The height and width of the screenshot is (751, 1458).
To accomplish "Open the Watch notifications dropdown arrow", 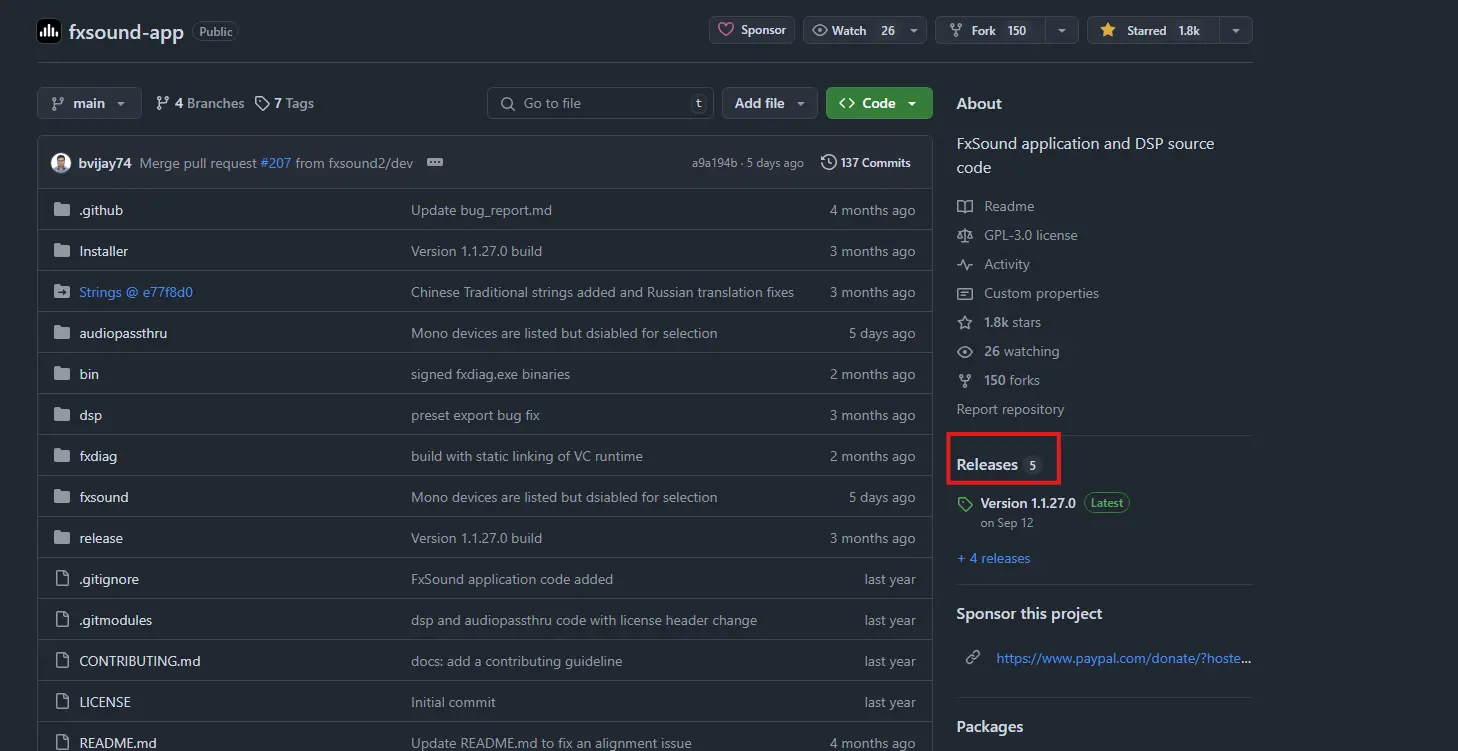I will click(x=914, y=30).
